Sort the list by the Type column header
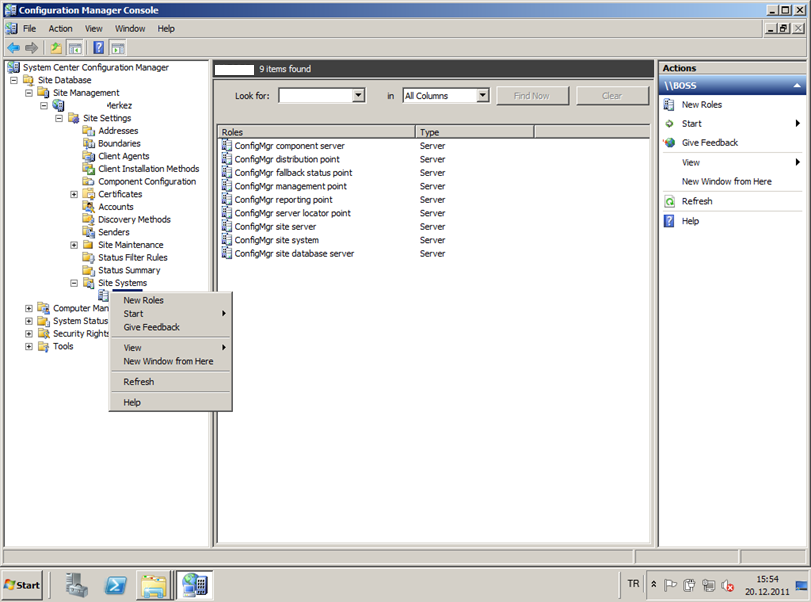This screenshot has height=602, width=811. click(474, 132)
